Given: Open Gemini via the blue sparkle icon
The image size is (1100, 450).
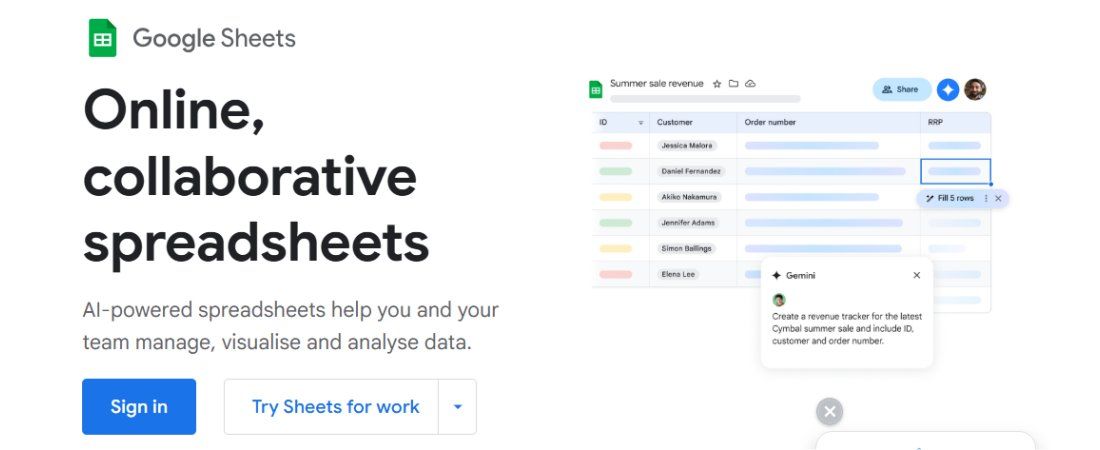Looking at the screenshot, I should coord(948,90).
